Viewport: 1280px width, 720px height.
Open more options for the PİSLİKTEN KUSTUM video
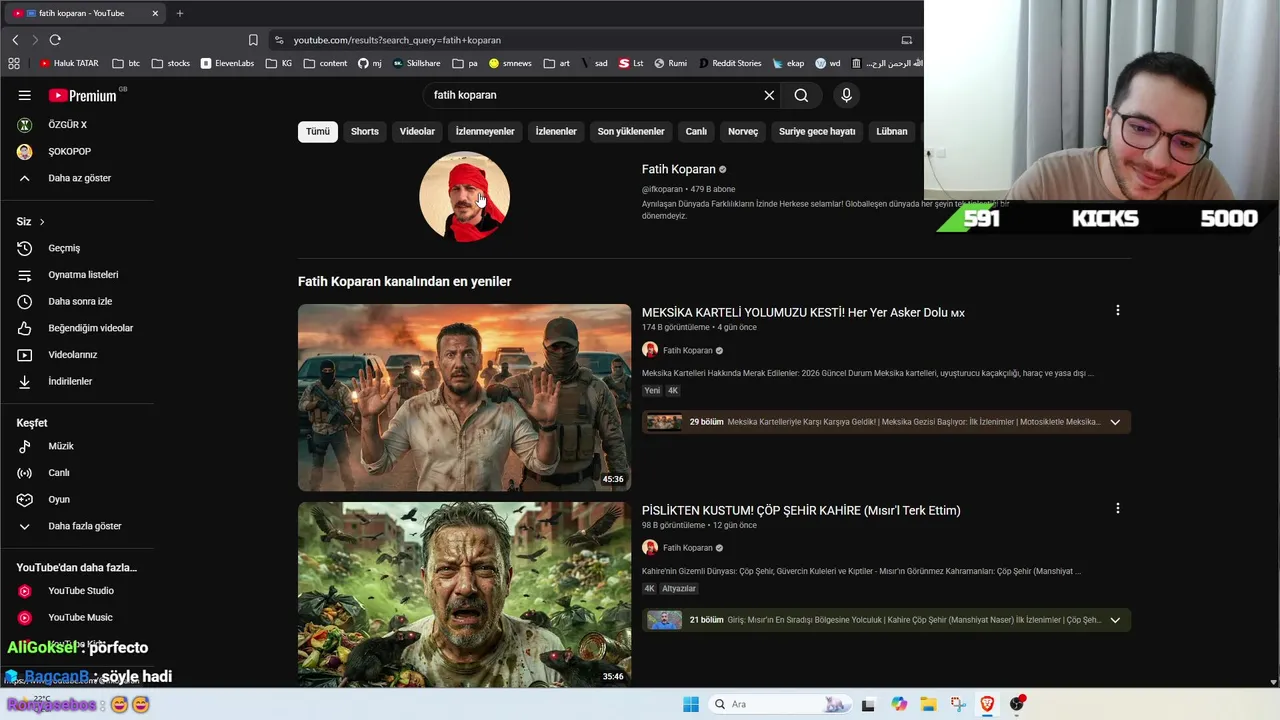click(1117, 509)
